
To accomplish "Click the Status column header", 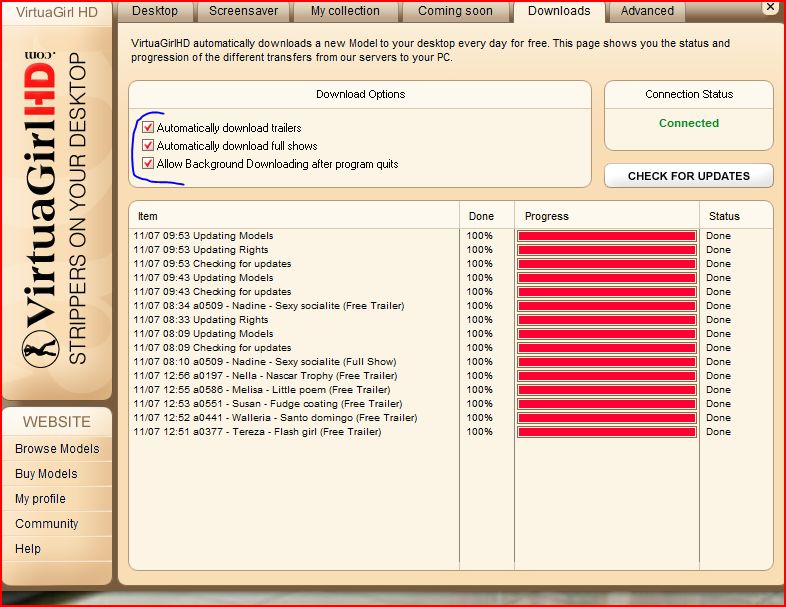I will coord(724,217).
